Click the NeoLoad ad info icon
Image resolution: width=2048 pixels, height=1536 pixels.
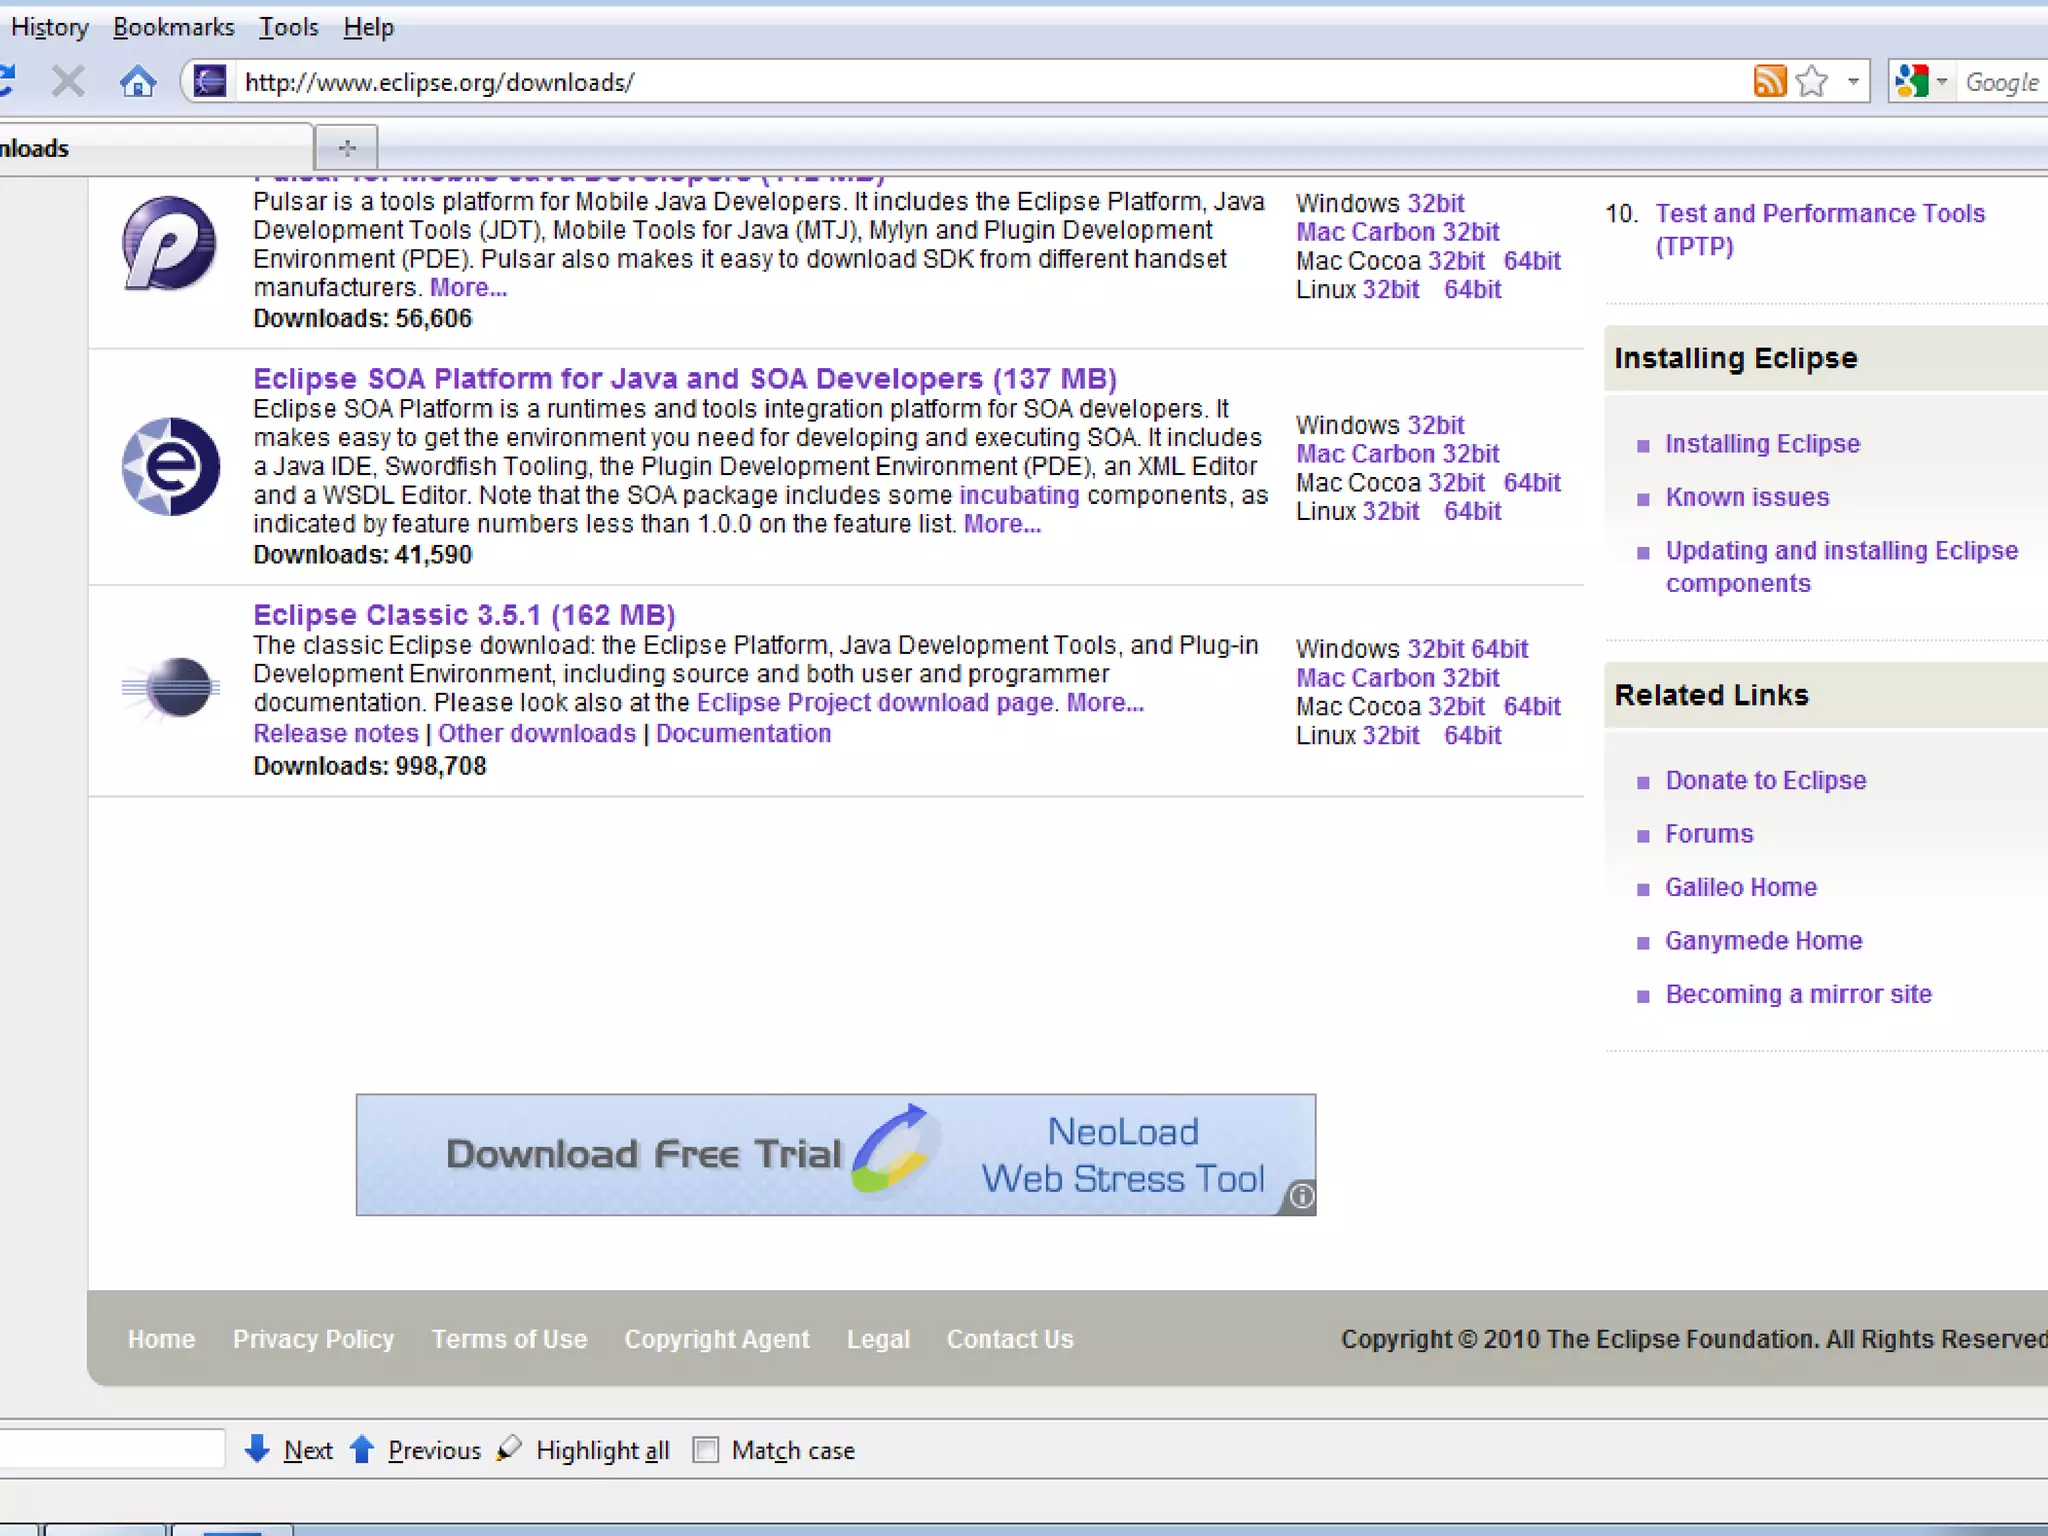click(1300, 1196)
